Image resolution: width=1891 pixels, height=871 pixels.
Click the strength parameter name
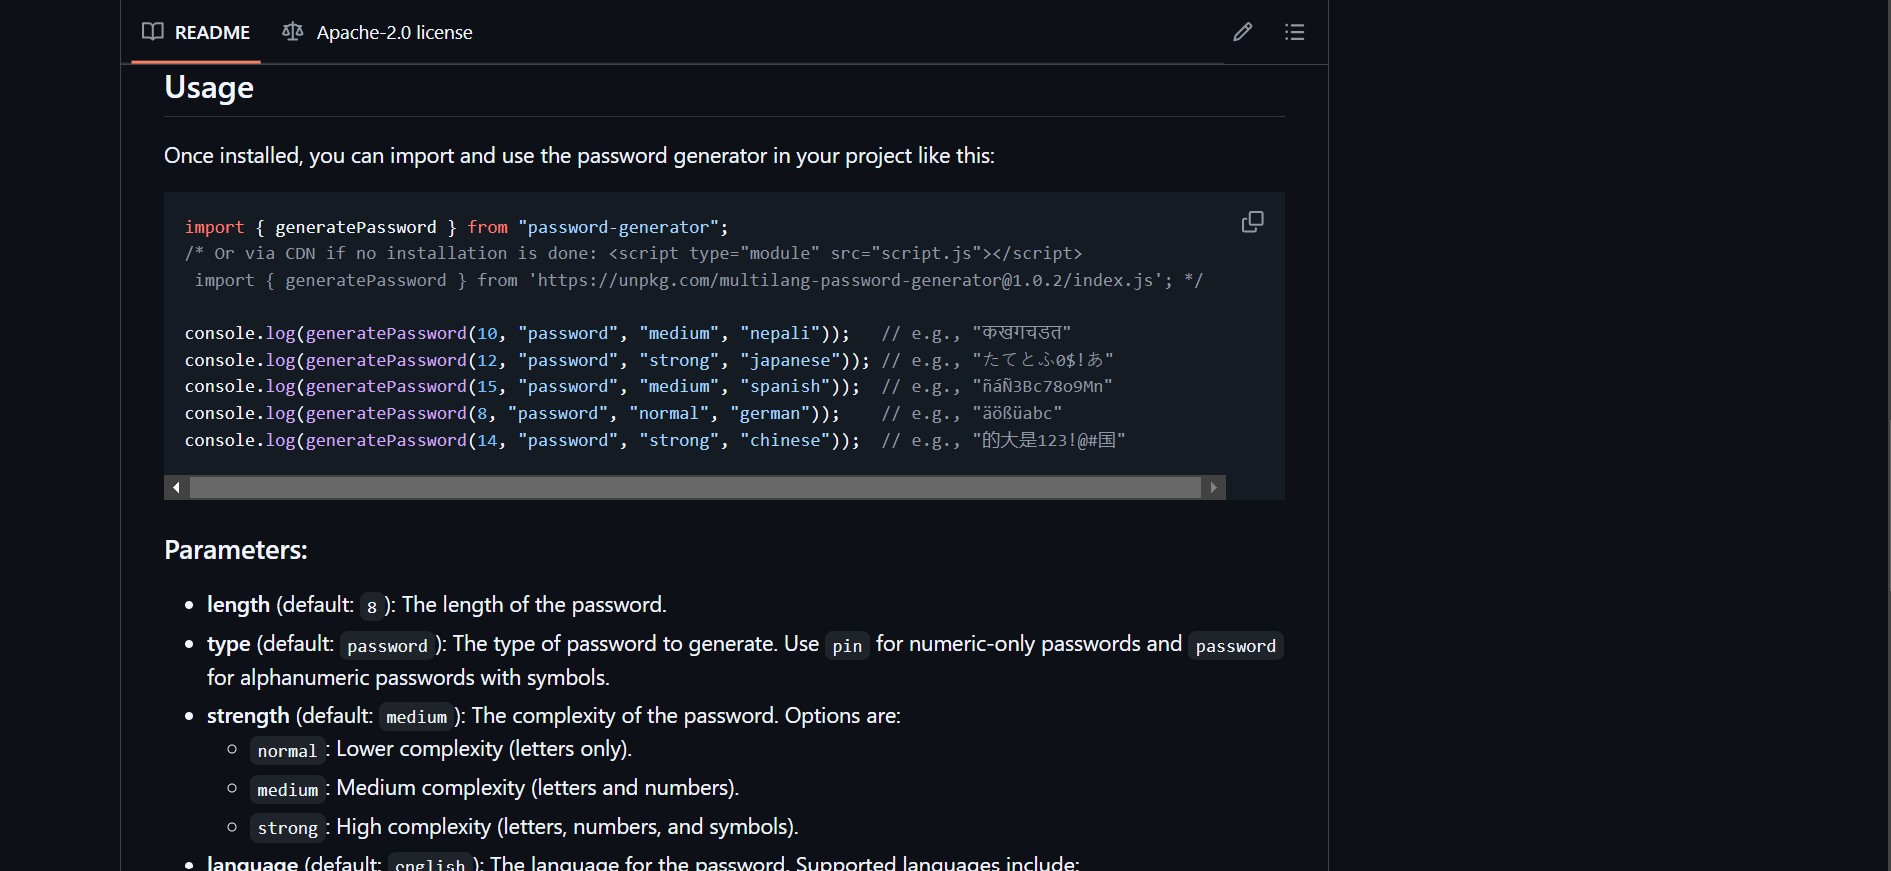coord(248,716)
